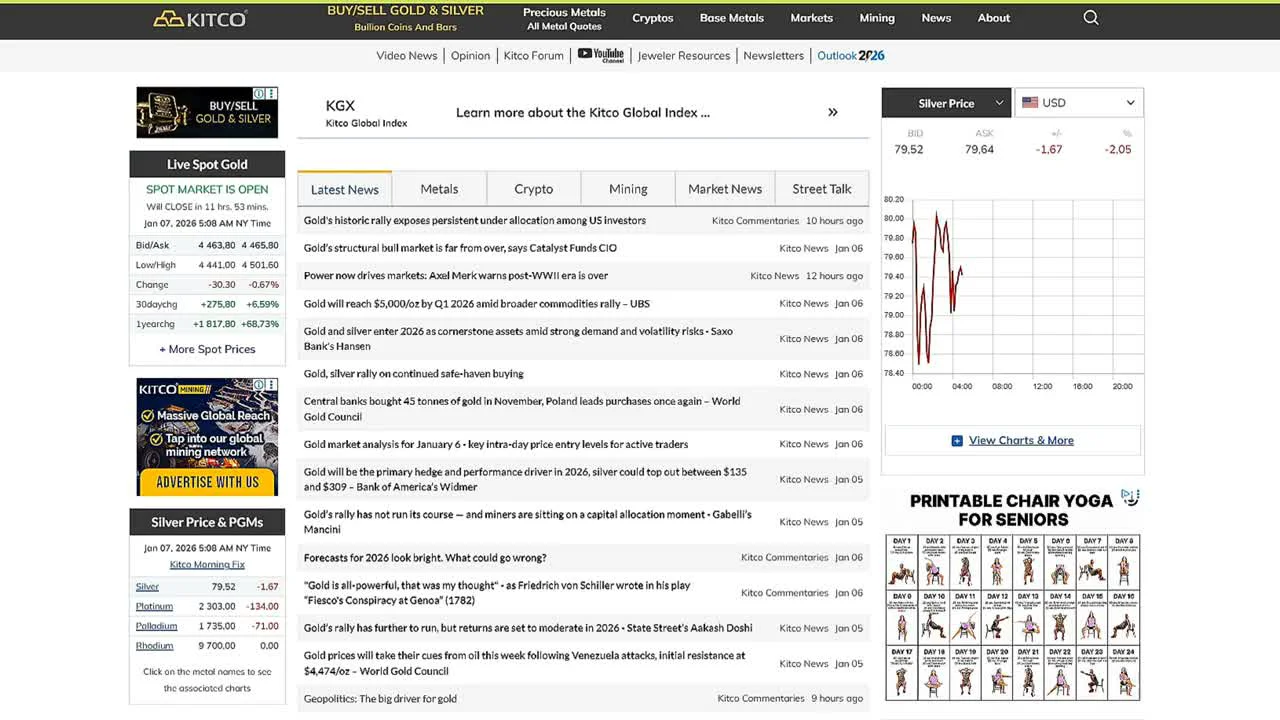
Task: Click the search magnifier icon
Action: coord(1091,18)
